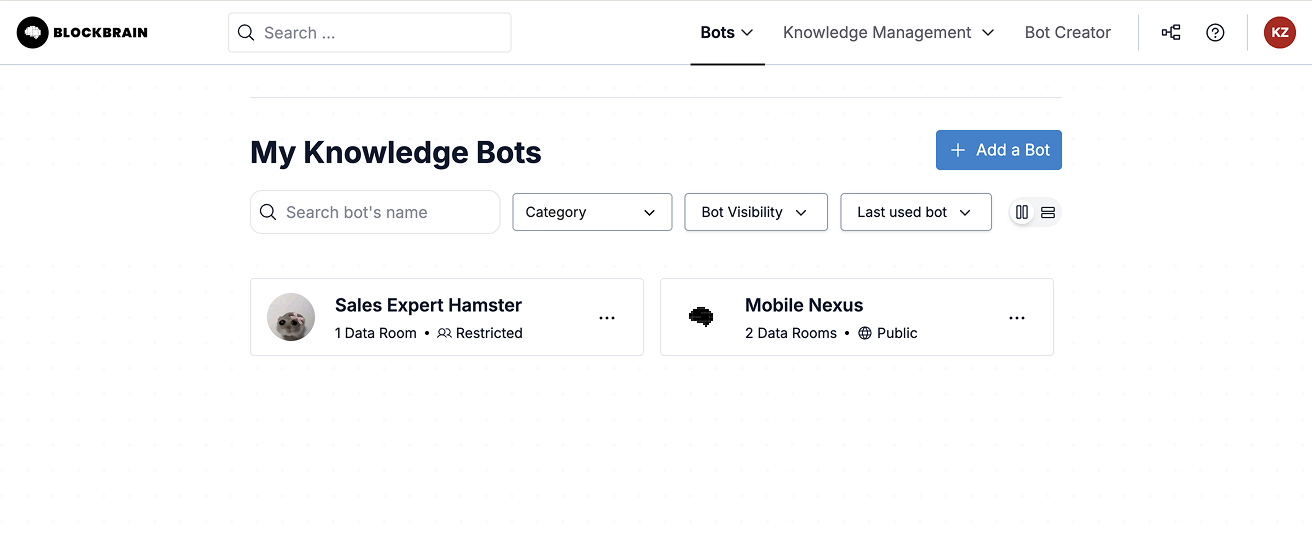Viewport: 1312px width, 545px height.
Task: Click the Sales Expert Hamster avatar
Action: pyautogui.click(x=291, y=317)
